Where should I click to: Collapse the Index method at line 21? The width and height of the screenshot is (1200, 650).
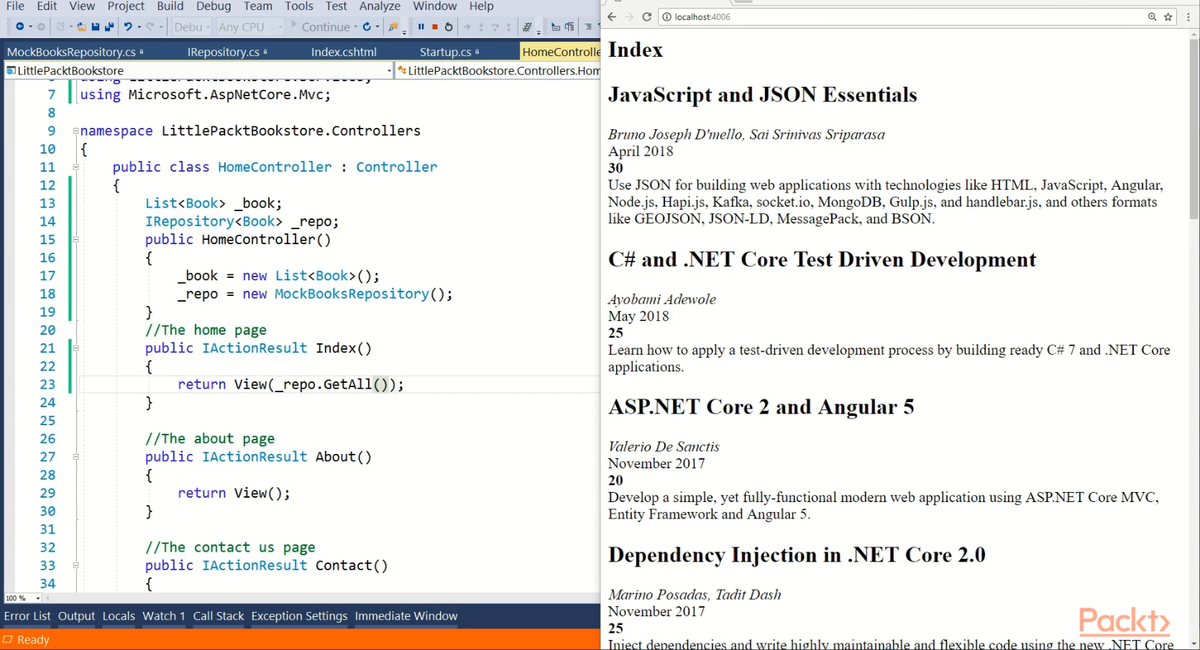coord(76,349)
